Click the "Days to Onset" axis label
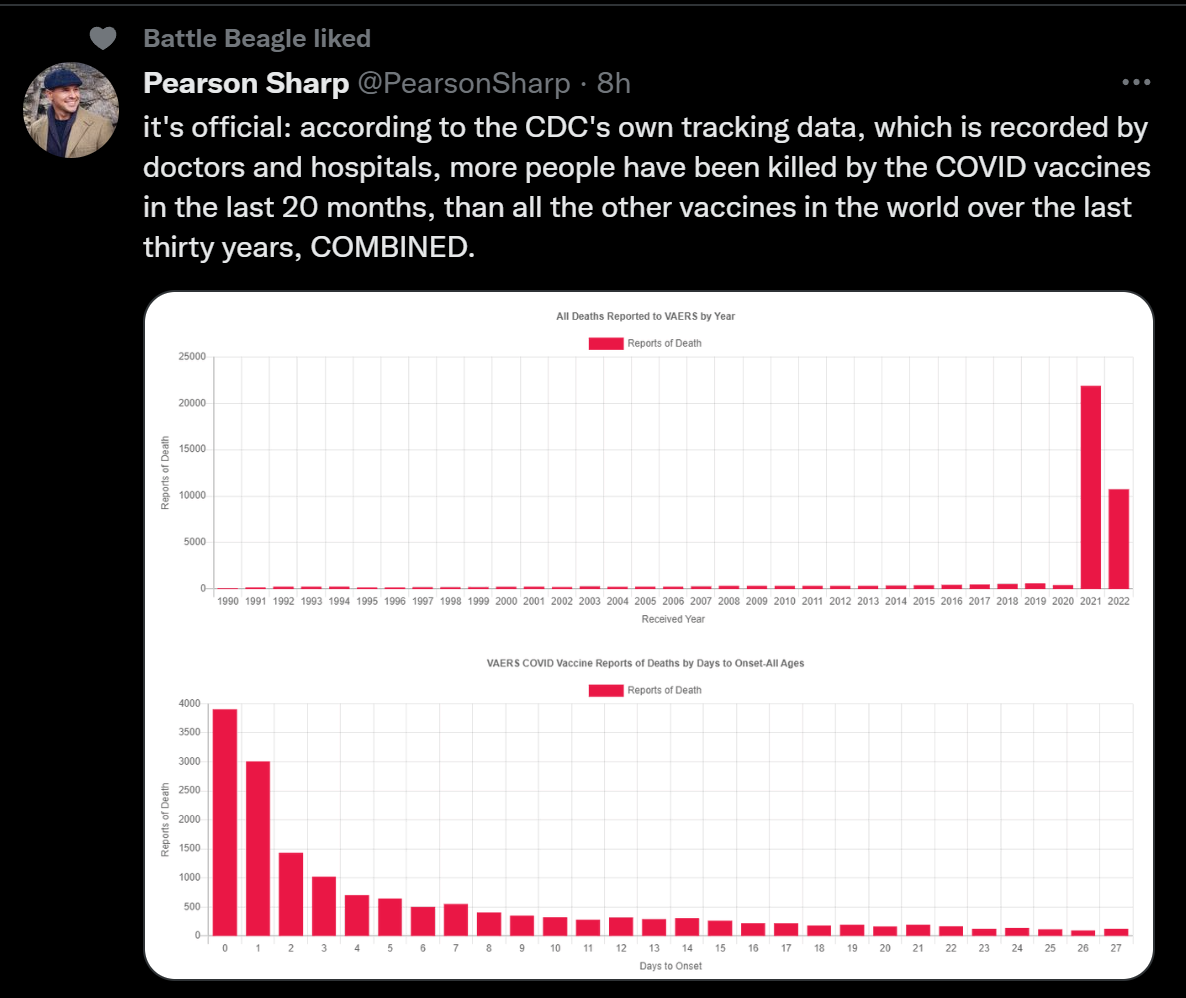The image size is (1186, 998). tap(671, 966)
